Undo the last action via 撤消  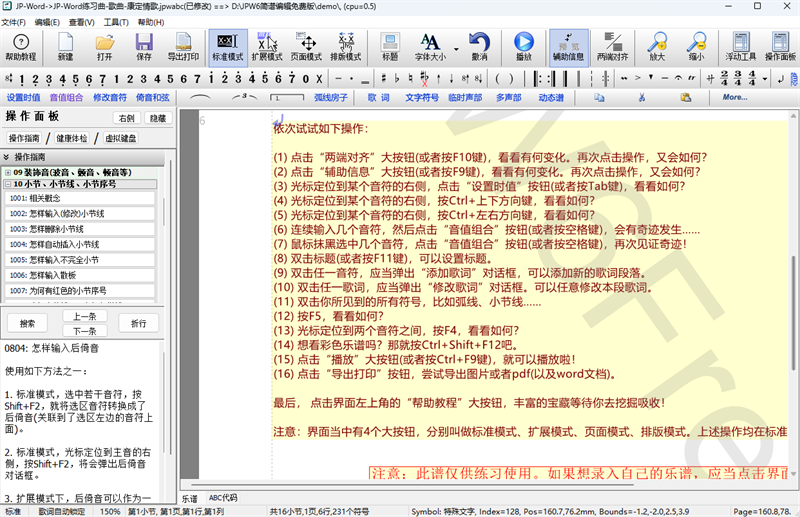click(x=480, y=46)
